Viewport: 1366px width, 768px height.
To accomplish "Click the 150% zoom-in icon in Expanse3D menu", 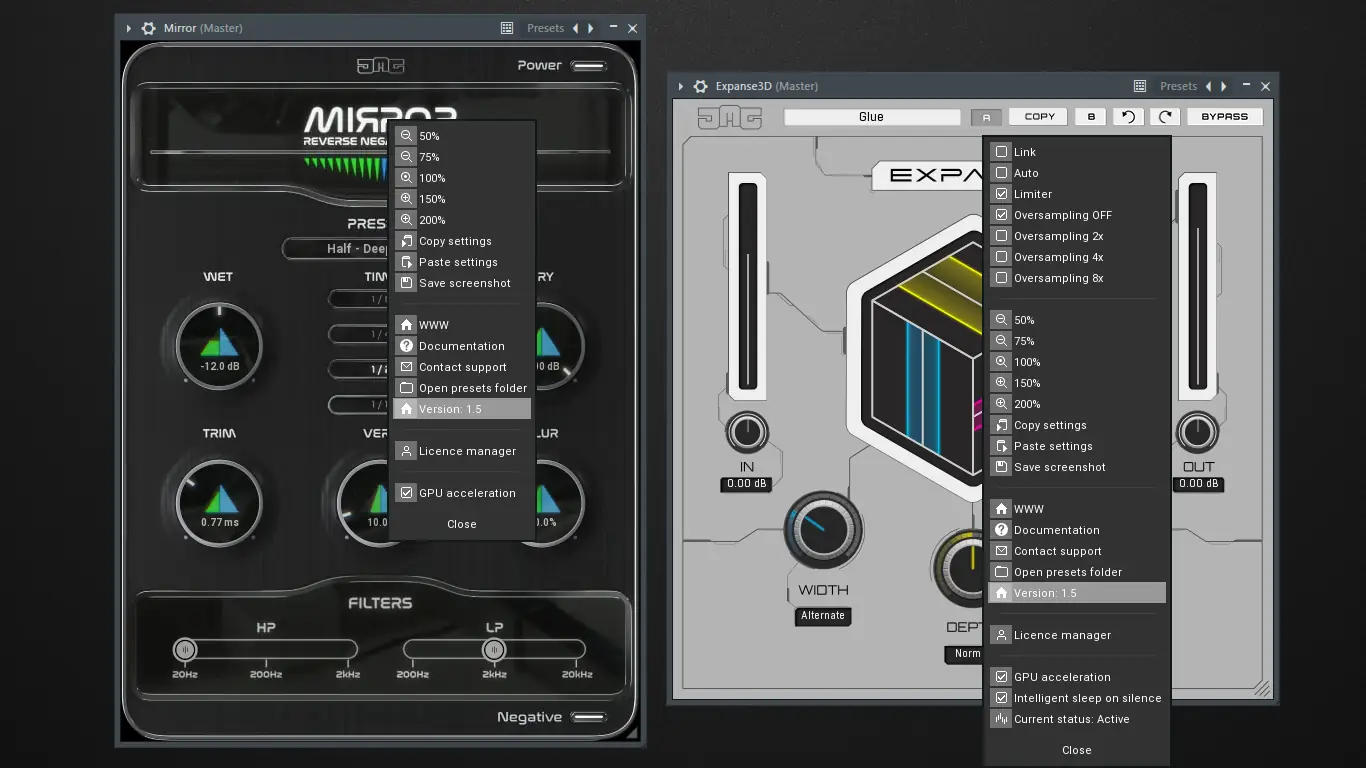I will (x=1001, y=383).
